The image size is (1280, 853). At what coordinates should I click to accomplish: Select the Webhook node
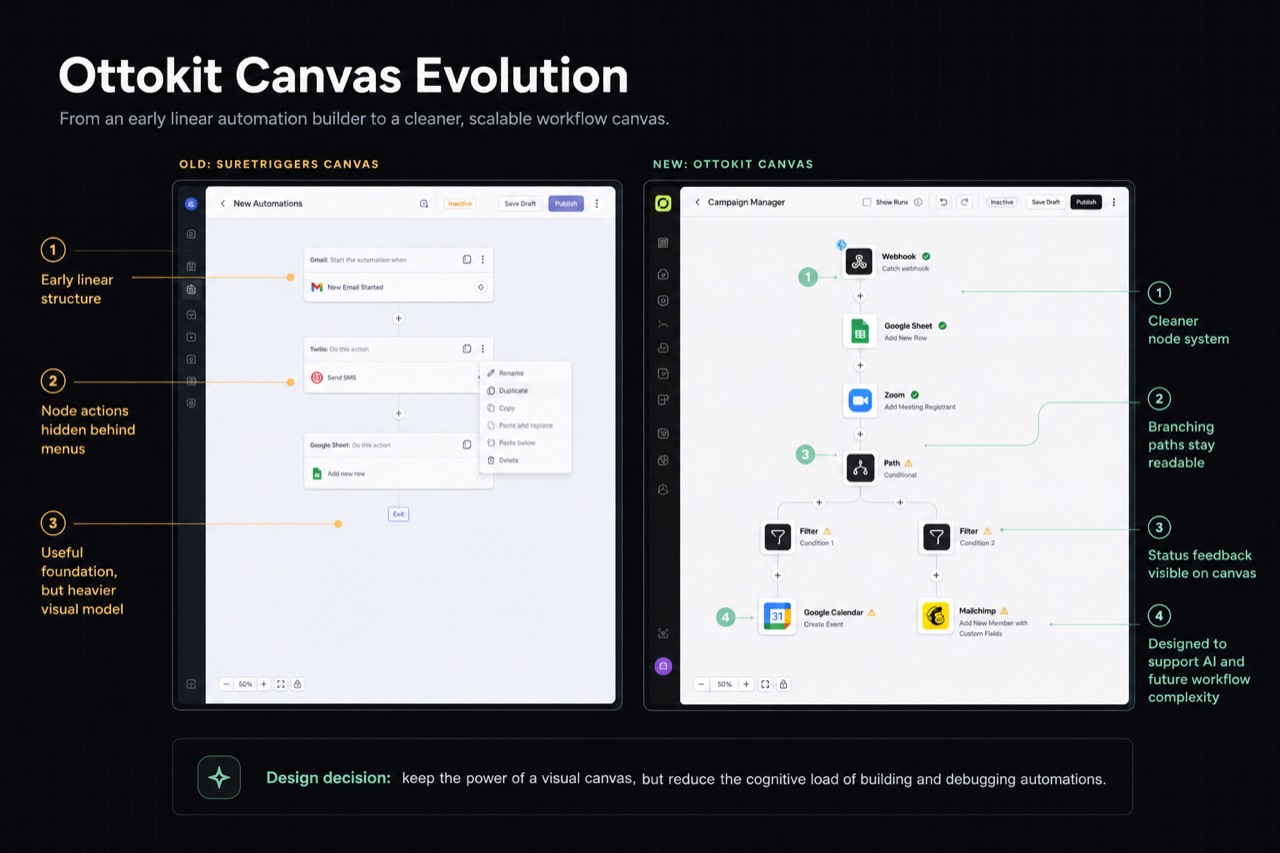(x=859, y=262)
